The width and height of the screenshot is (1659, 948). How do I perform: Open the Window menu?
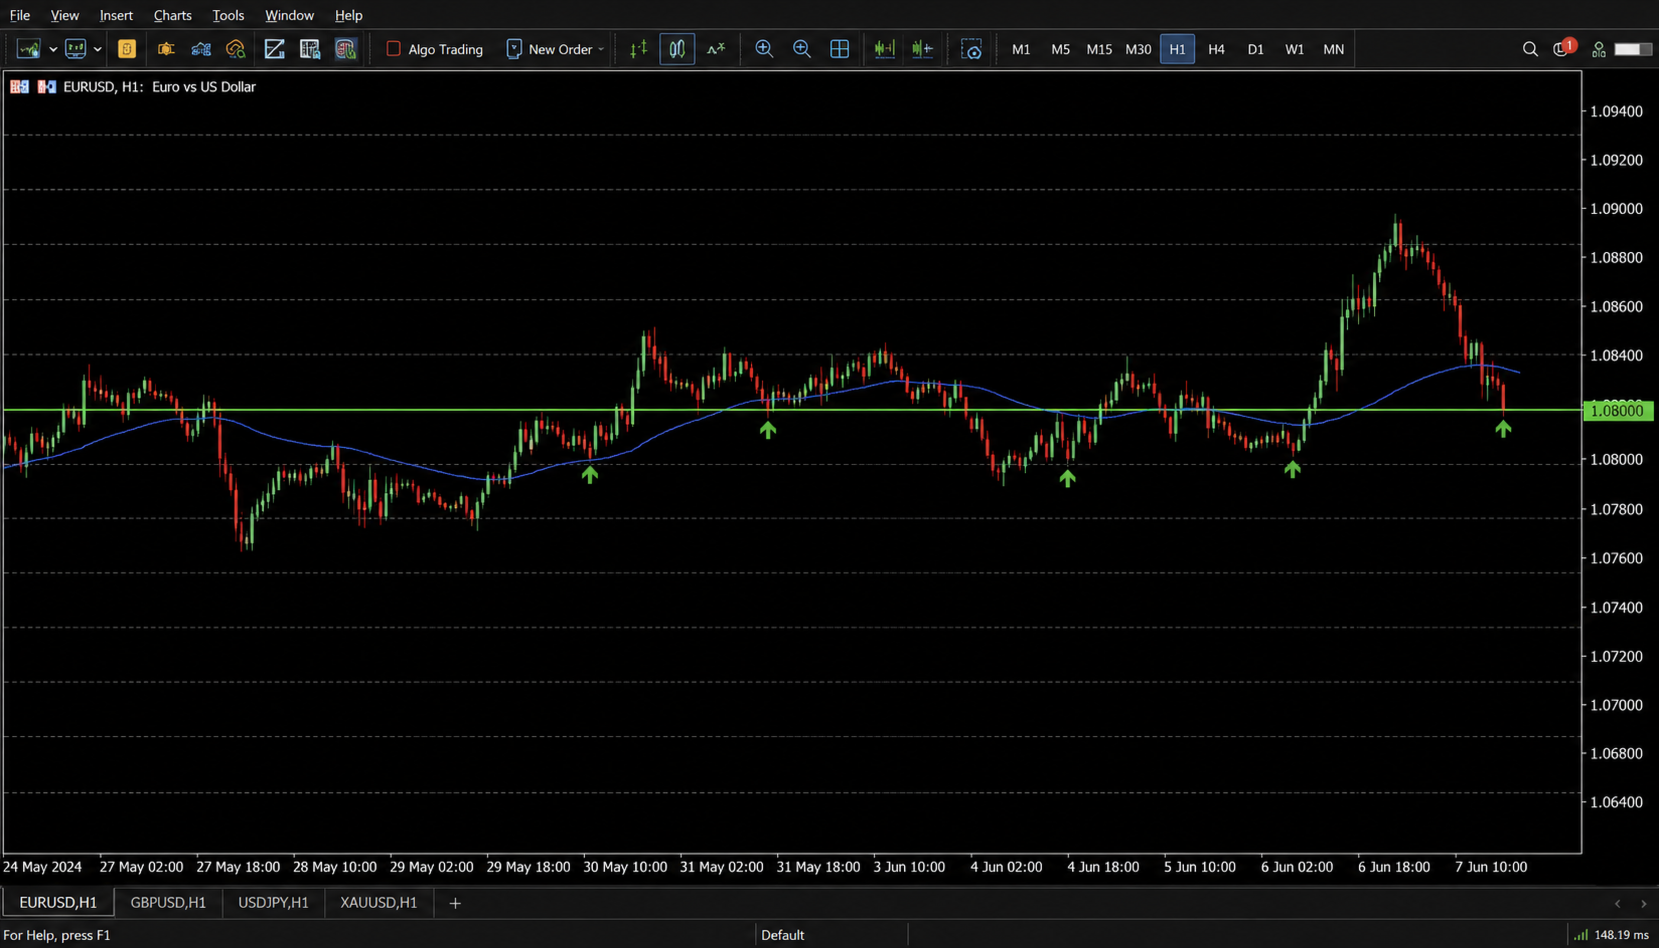point(289,15)
